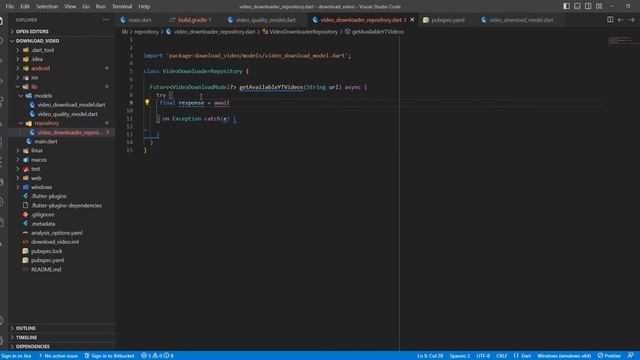Click the Ln 9, Col 28 cursor position
This screenshot has height=360, width=640.
coord(430,356)
